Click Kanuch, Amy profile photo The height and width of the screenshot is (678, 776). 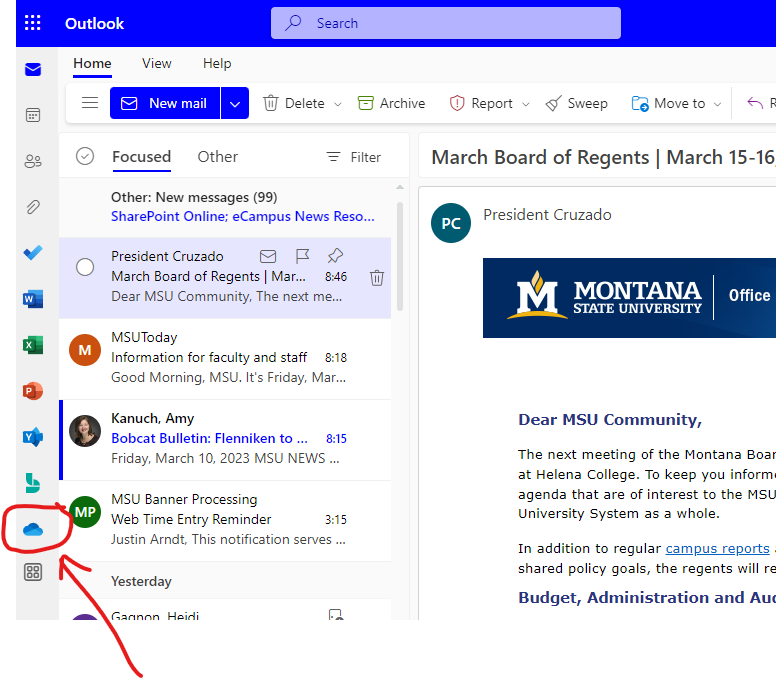(x=85, y=431)
